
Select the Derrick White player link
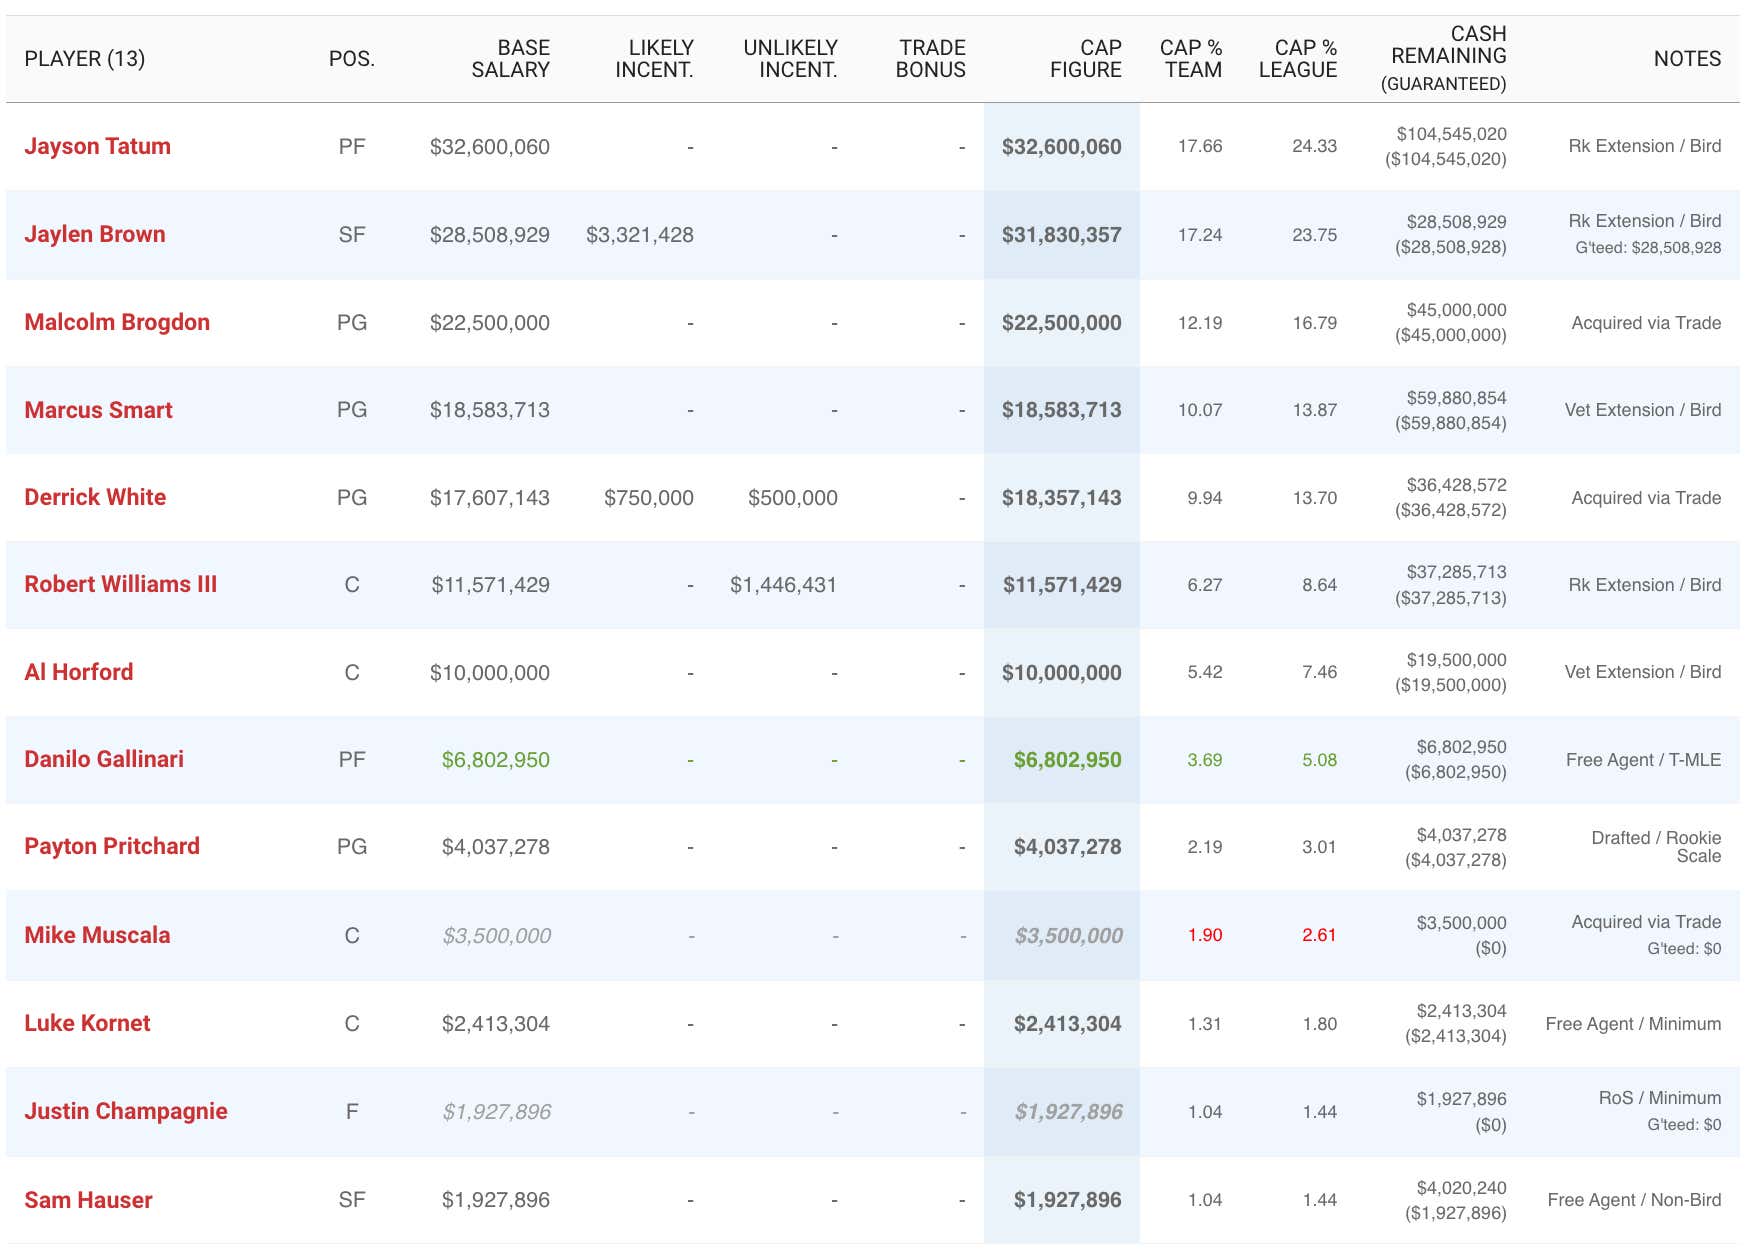click(95, 497)
